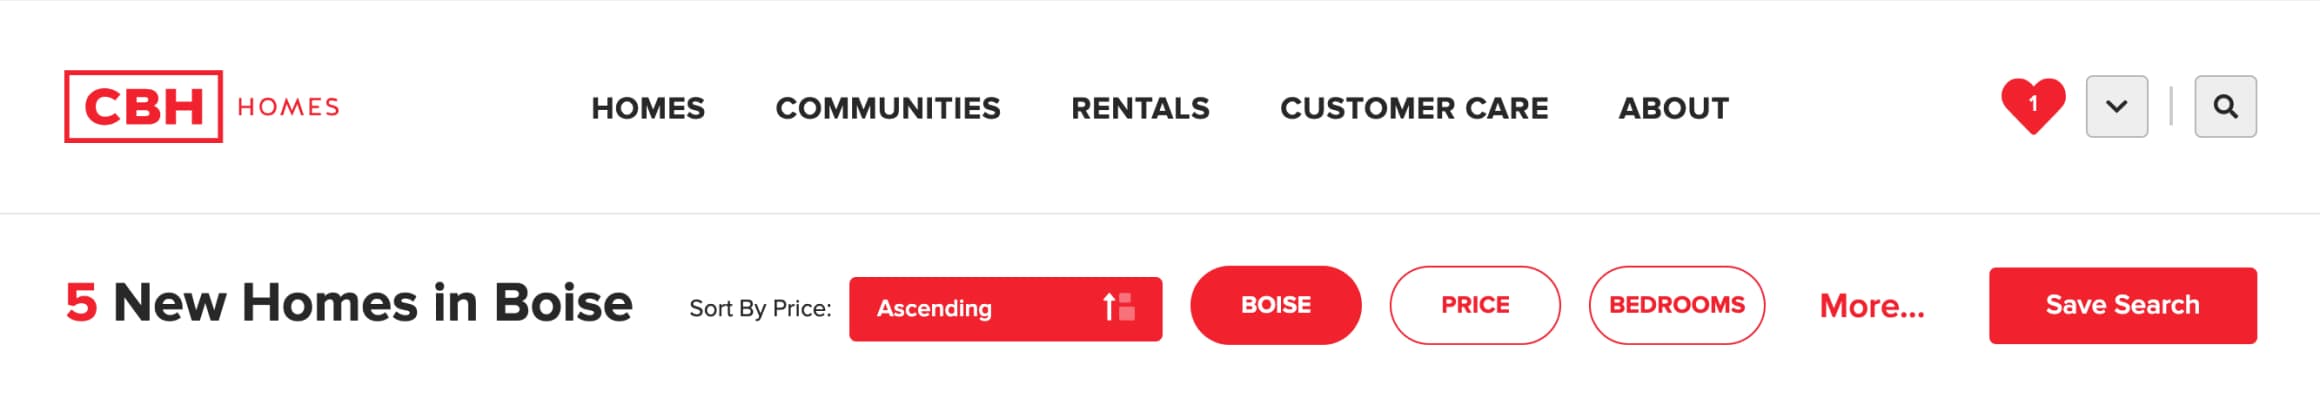The width and height of the screenshot is (2320, 394).
Task: Open the Ascending sort order dropdown
Action: click(1005, 309)
